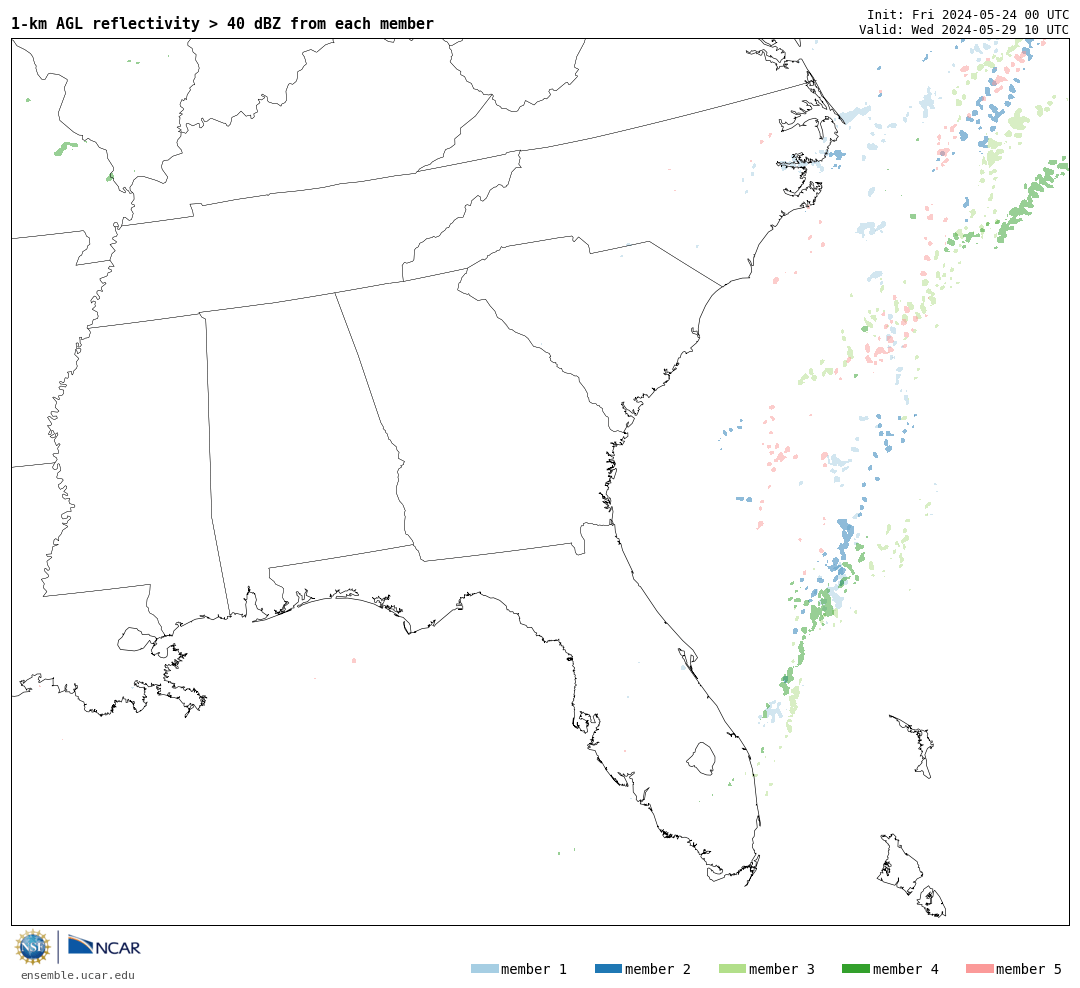Click the member 3 light green swatch
1080x988 pixels.
(732, 969)
